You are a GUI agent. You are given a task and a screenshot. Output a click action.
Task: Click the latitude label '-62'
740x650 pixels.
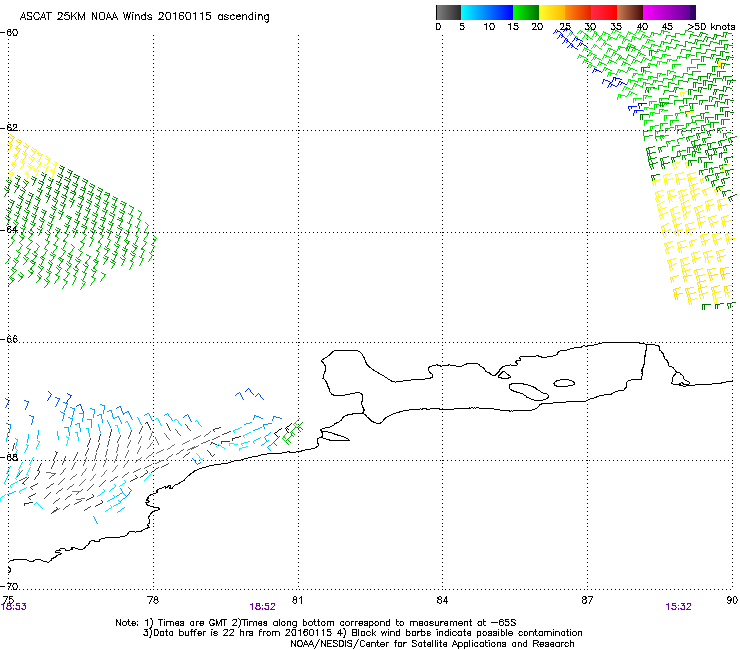(9, 128)
